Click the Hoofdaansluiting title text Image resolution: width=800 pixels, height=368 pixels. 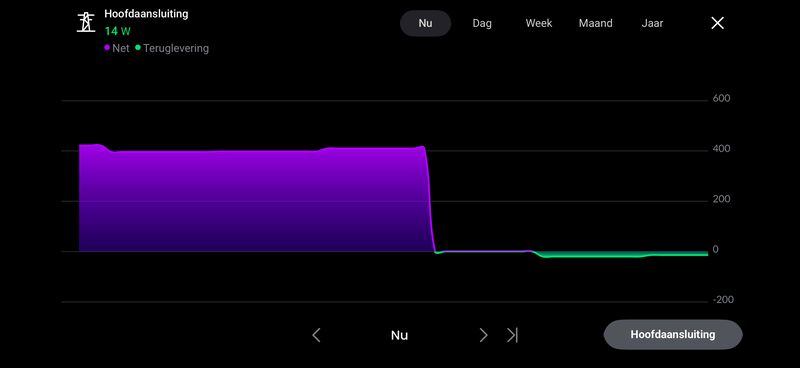[x=146, y=14]
